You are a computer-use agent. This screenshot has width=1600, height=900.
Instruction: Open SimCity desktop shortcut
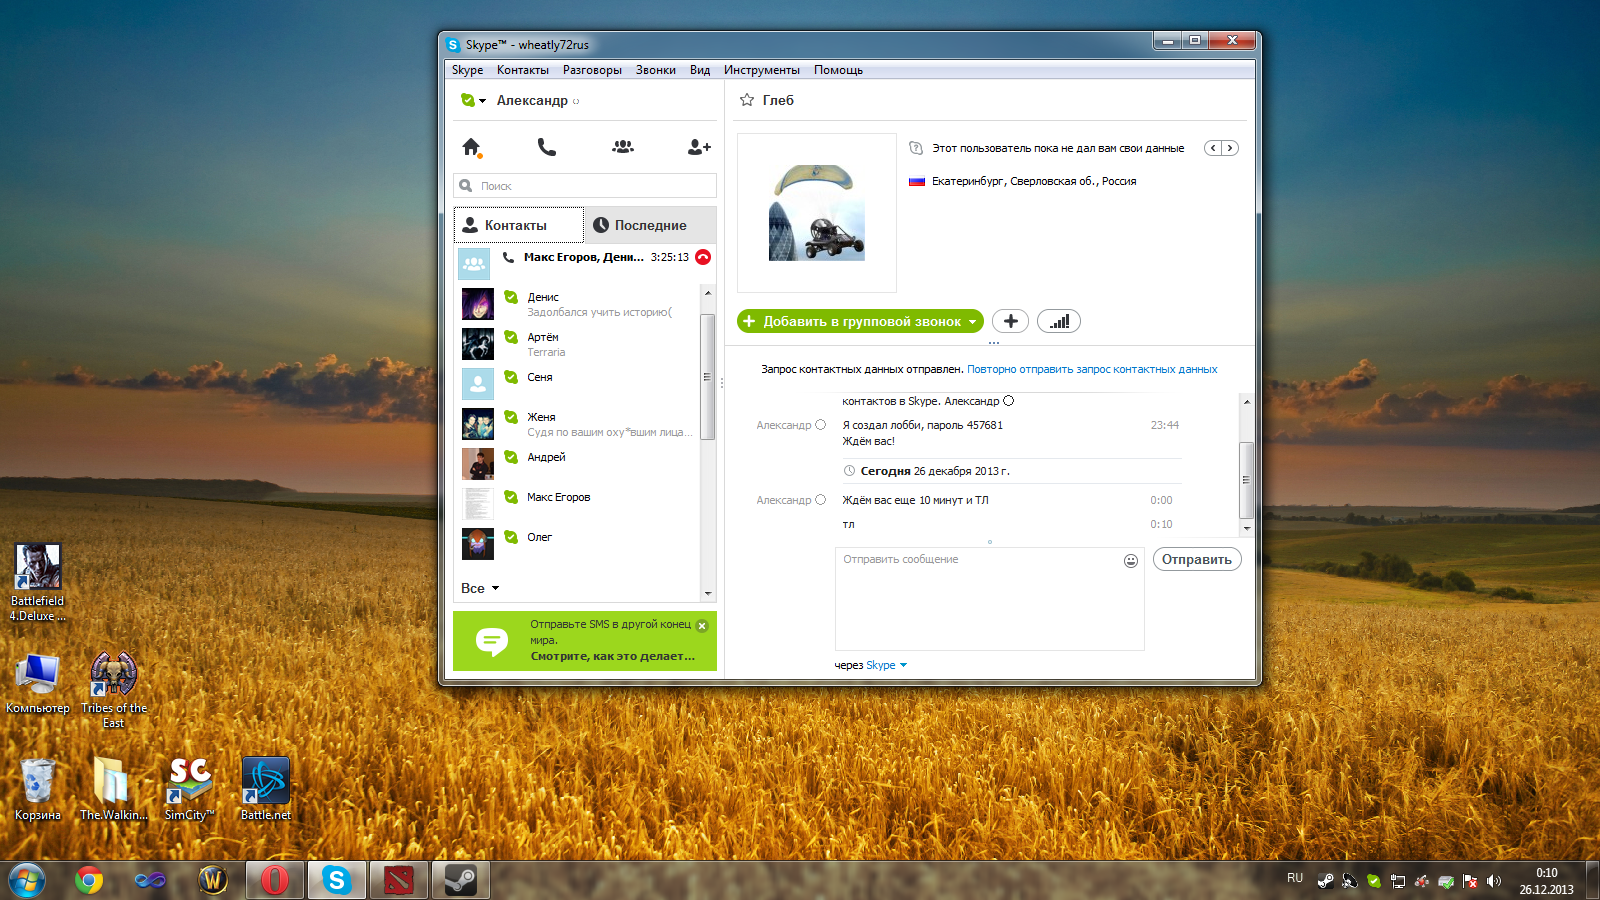pyautogui.click(x=189, y=789)
